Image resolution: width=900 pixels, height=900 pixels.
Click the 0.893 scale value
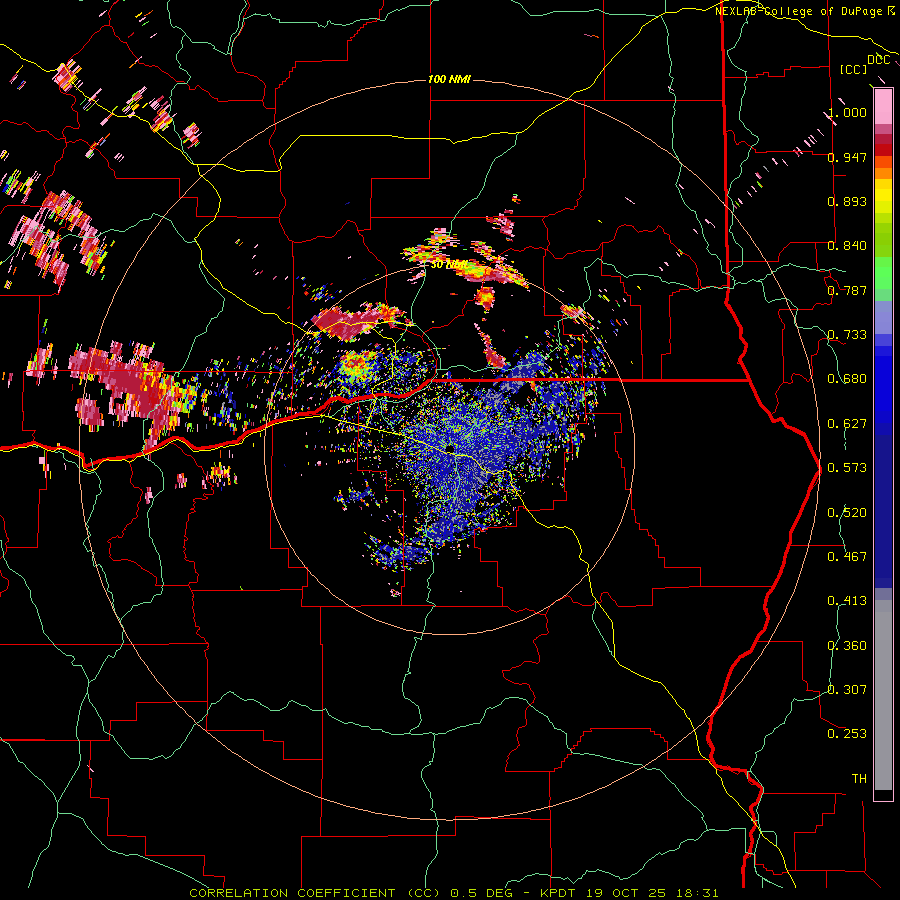pos(847,201)
